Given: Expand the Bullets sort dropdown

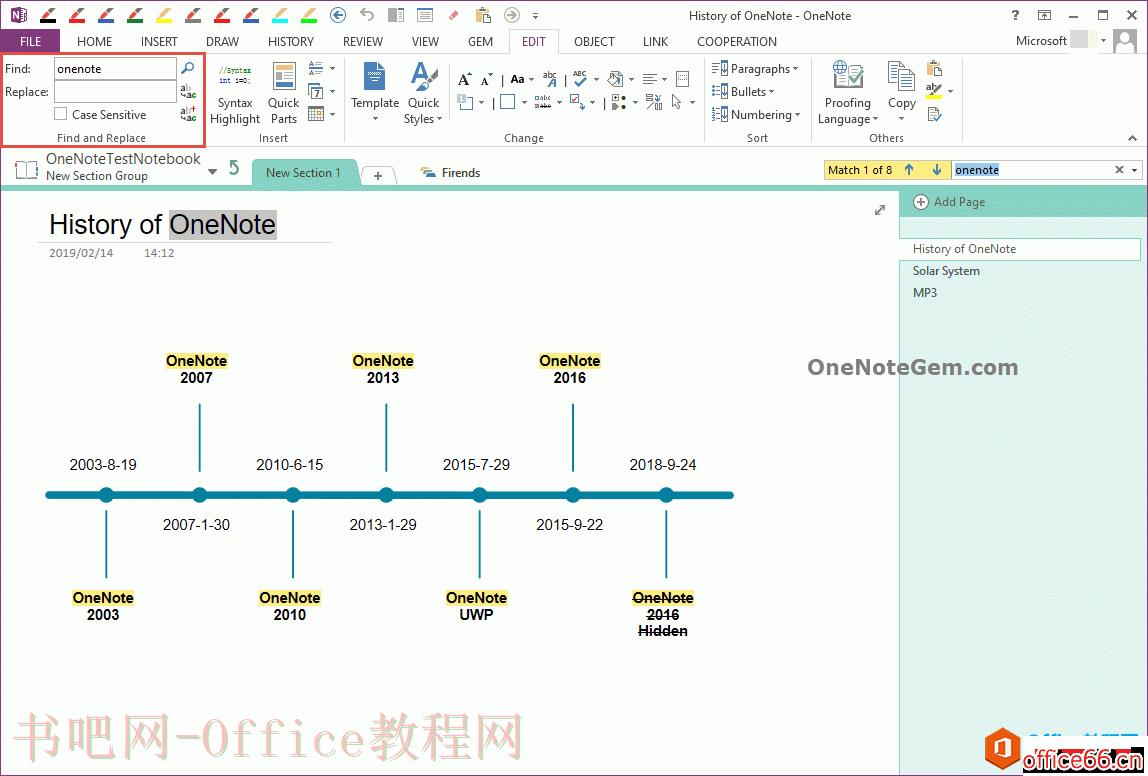Looking at the screenshot, I should click(x=771, y=92).
